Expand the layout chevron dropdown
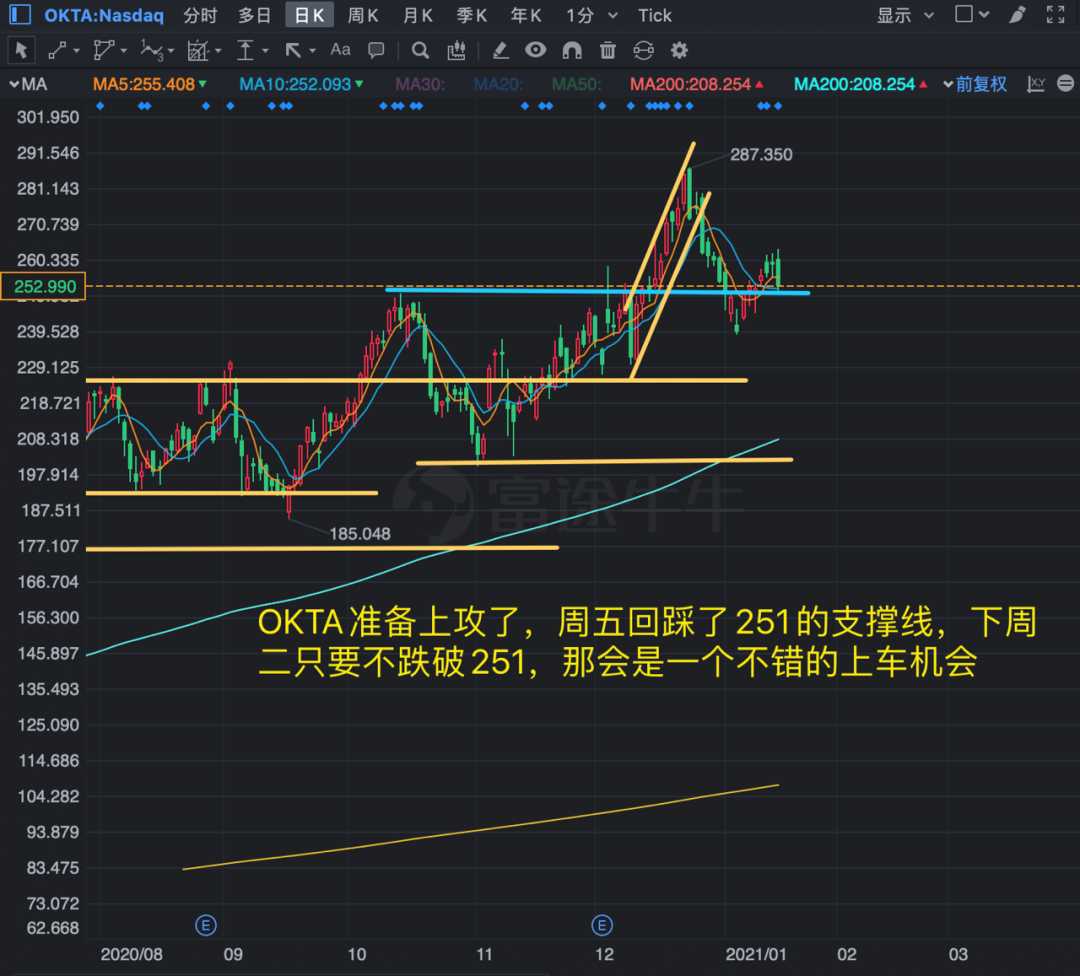 (984, 14)
